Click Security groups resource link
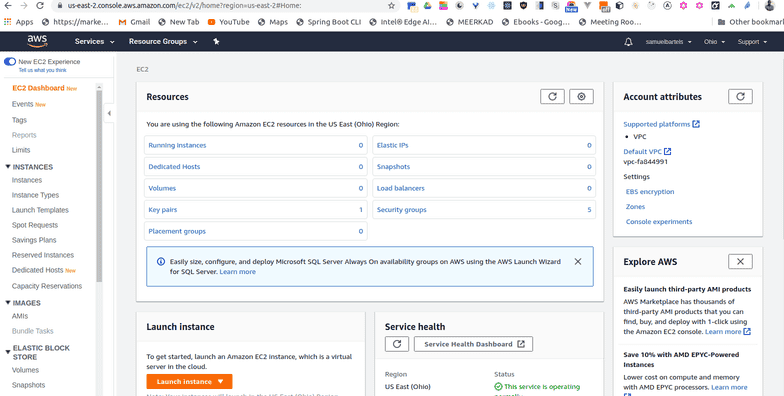The image size is (784, 396). coord(402,210)
